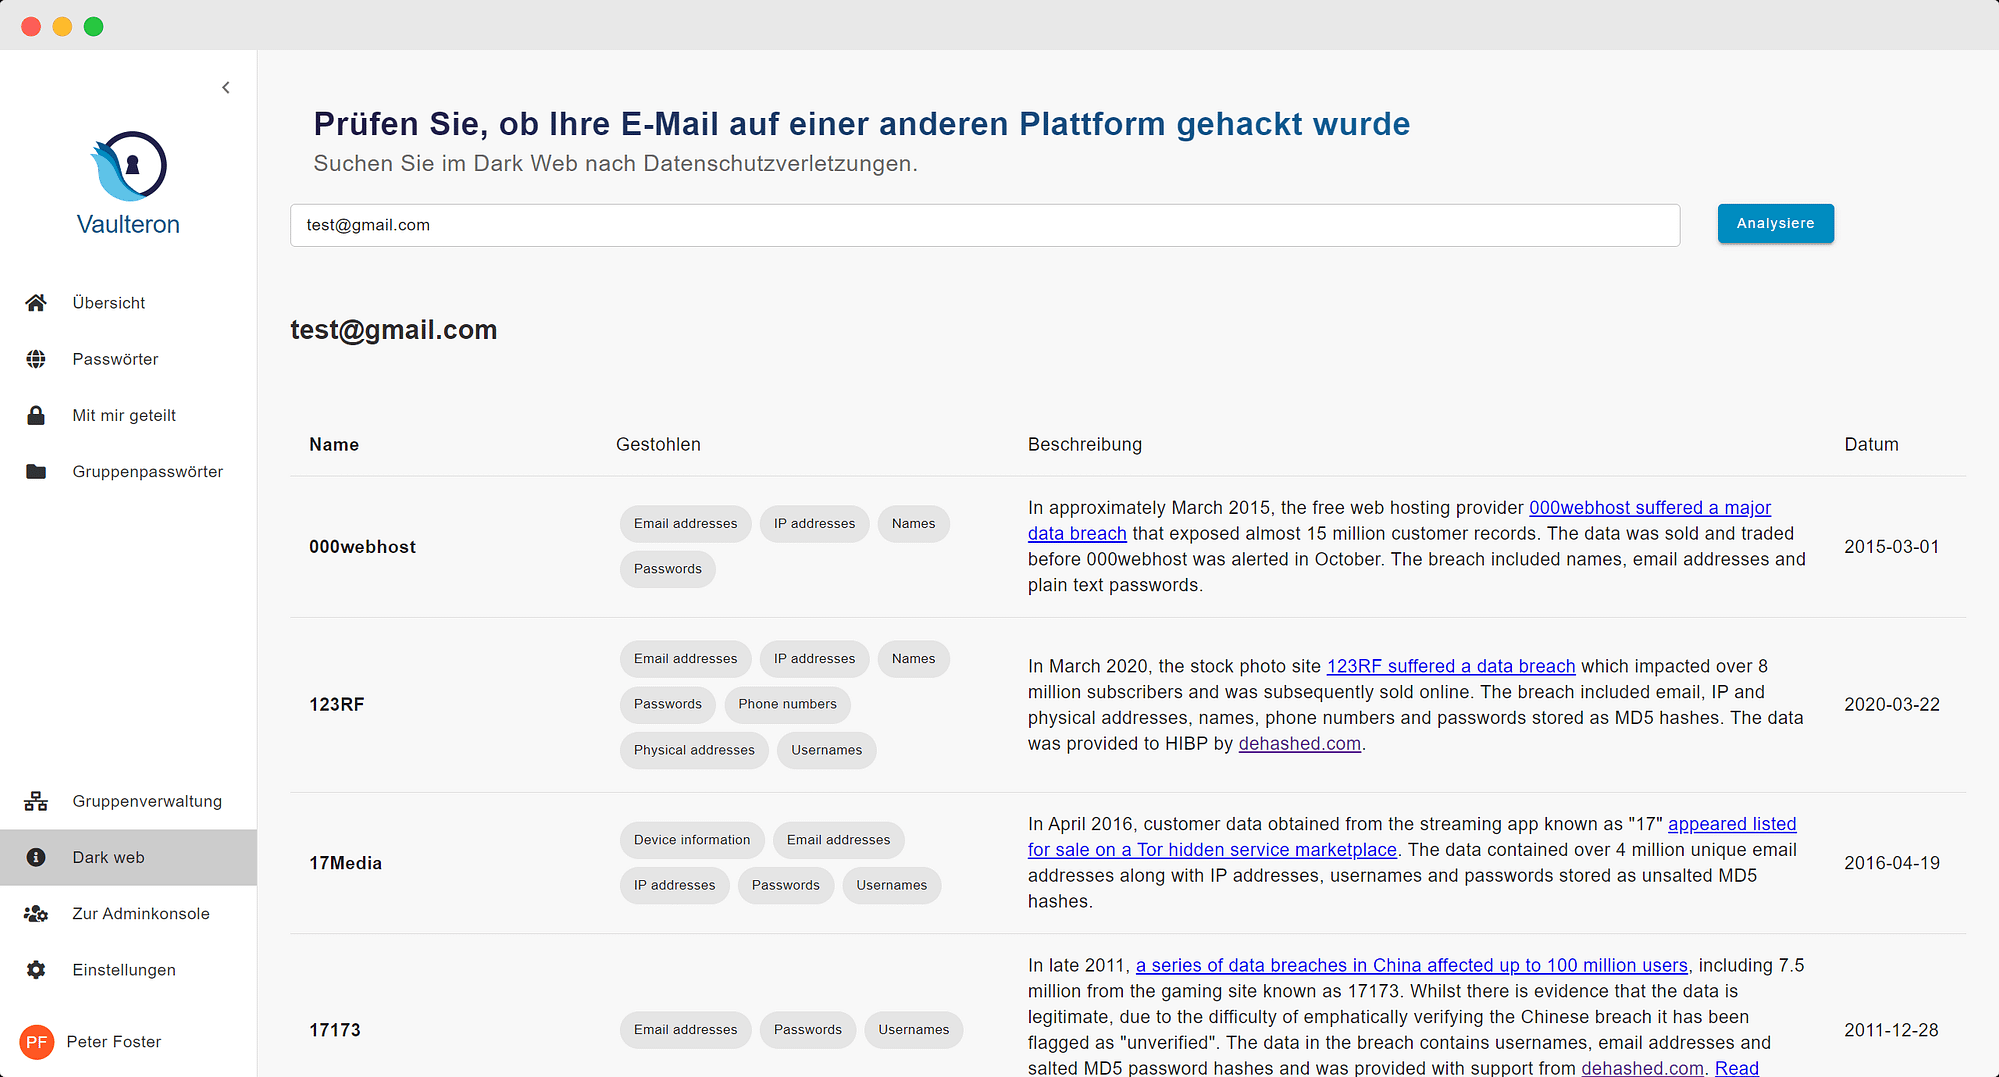Click the Phone numbers chip in the 123RF row

787,704
